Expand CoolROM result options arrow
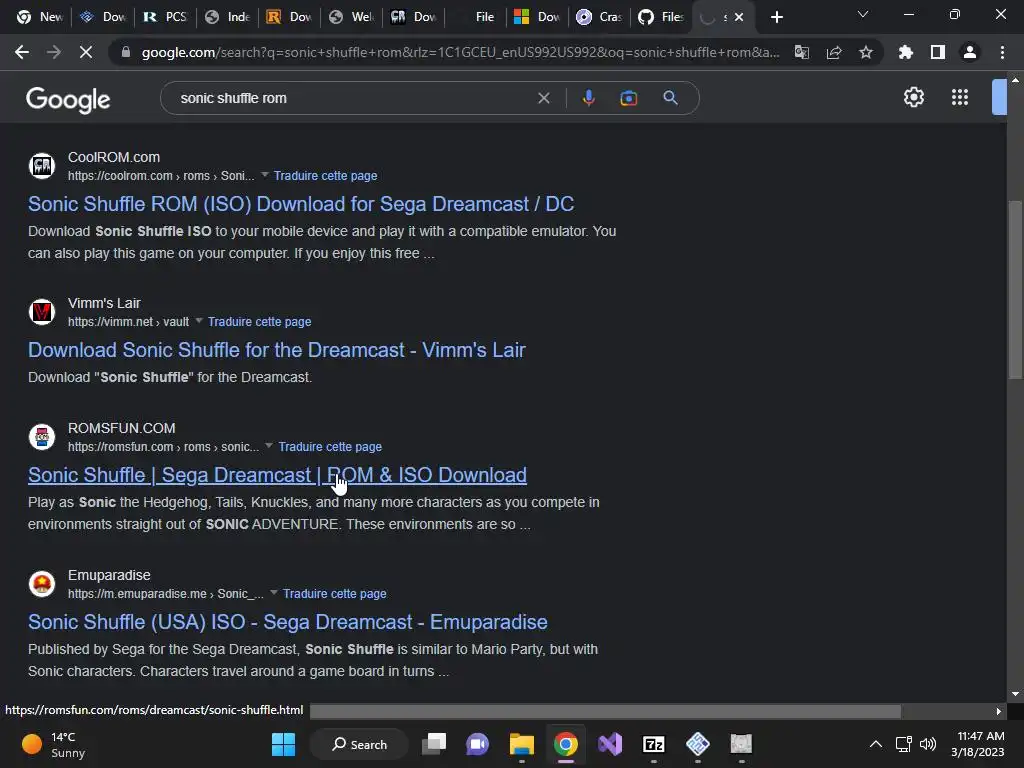The width and height of the screenshot is (1024, 768). click(x=264, y=174)
